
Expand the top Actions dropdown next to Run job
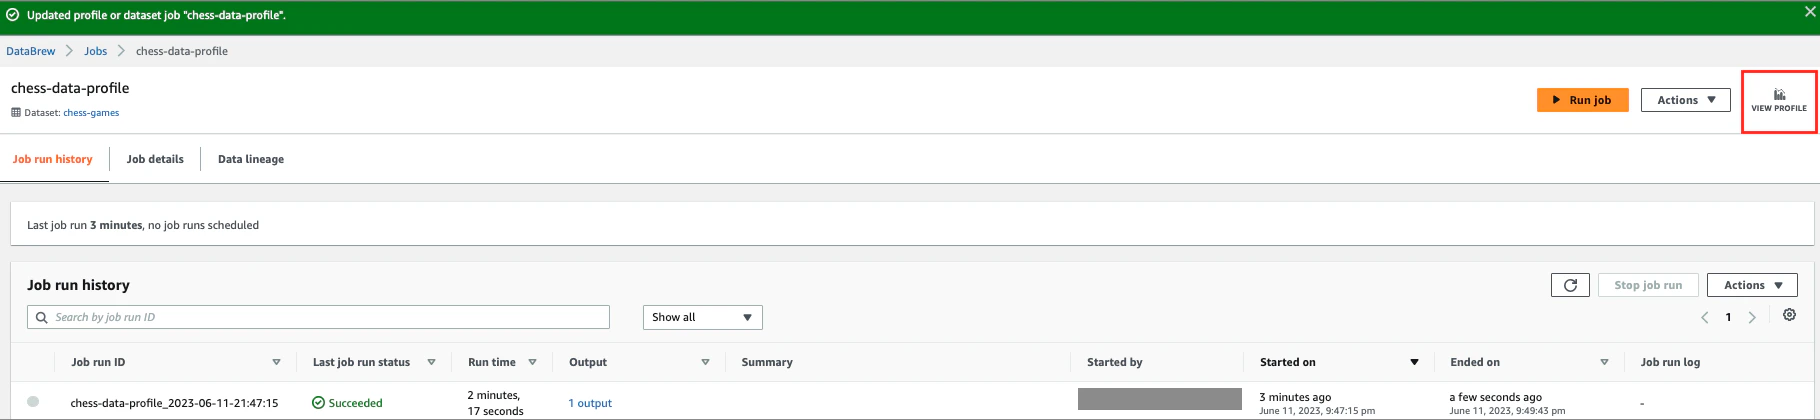[x=1686, y=100]
